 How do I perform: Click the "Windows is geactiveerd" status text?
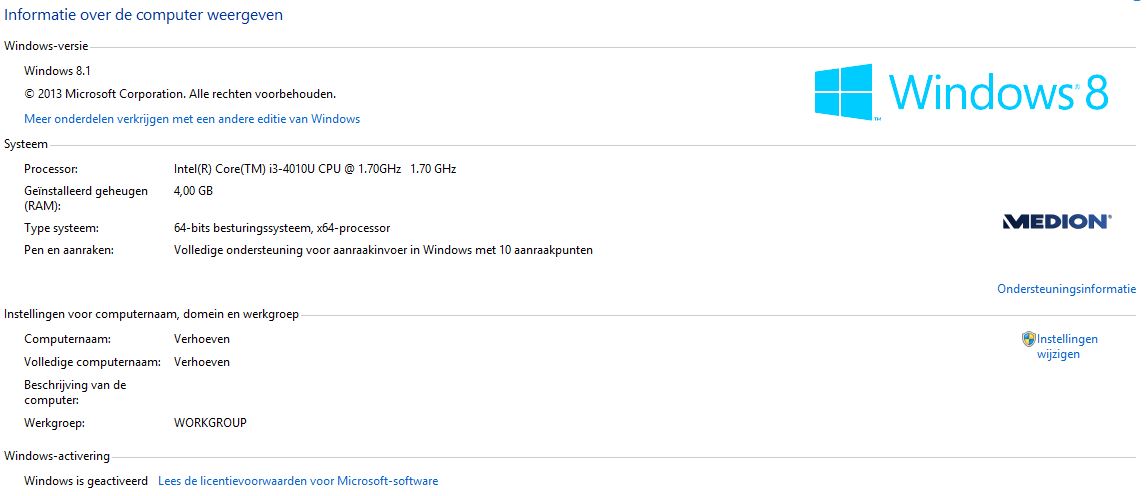click(x=86, y=481)
